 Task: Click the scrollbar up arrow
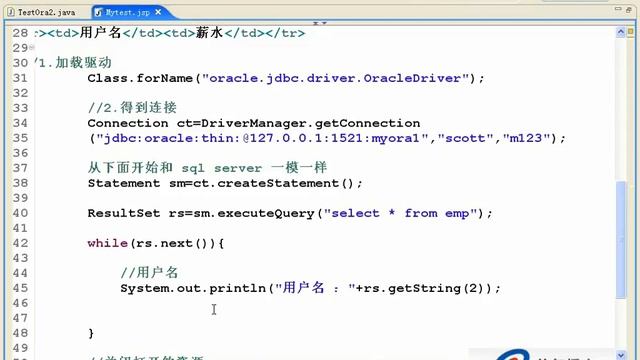[620, 32]
